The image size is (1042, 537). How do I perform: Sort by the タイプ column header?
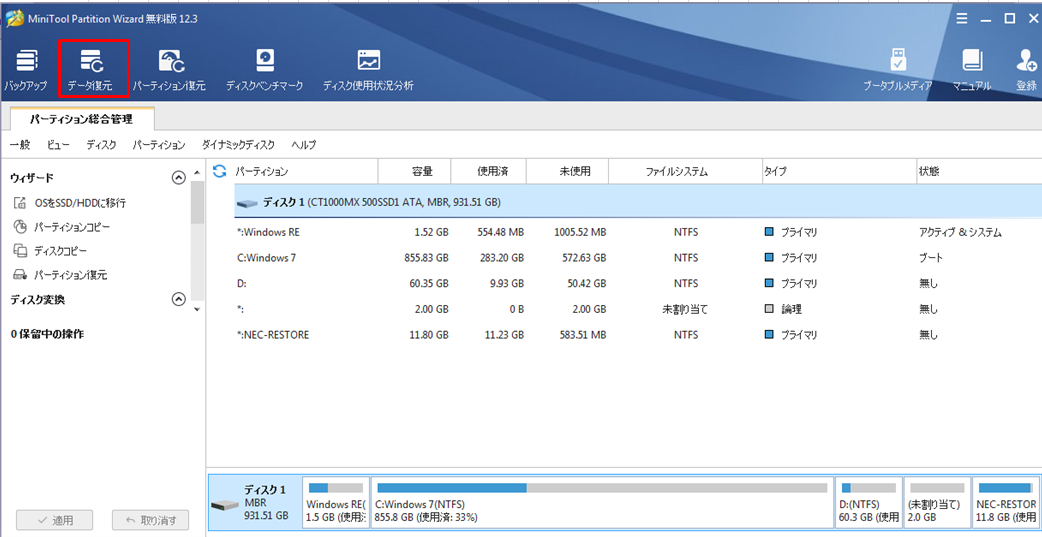click(x=839, y=171)
